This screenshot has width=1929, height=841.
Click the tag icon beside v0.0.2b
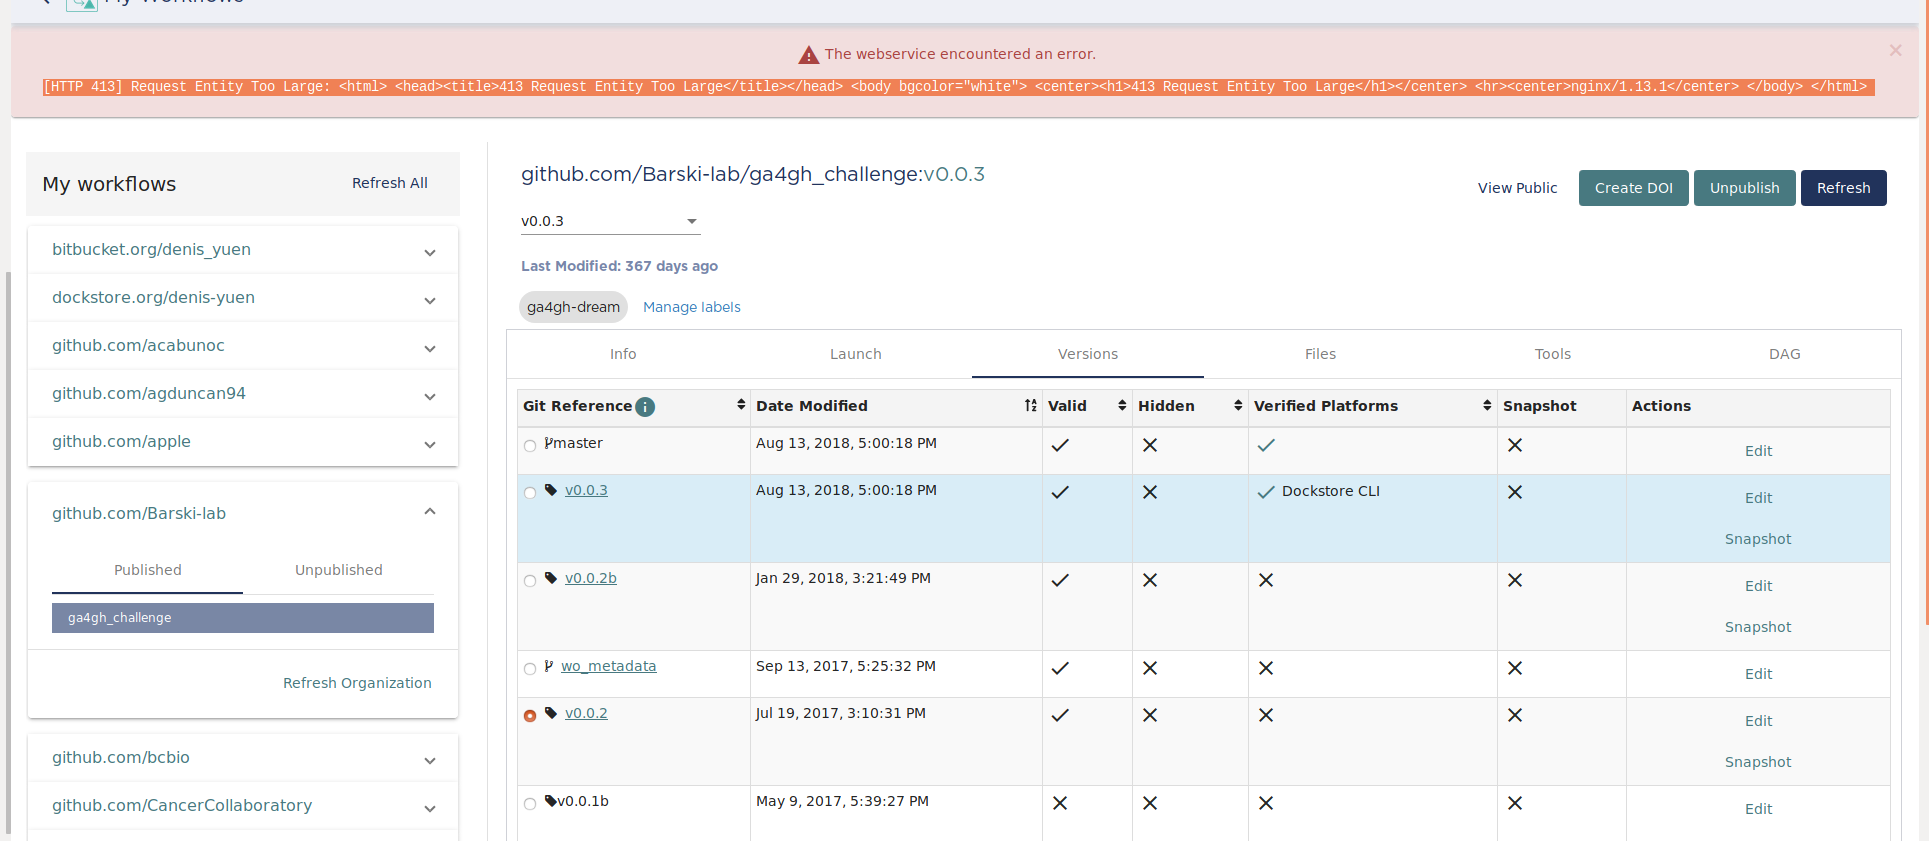pos(551,578)
